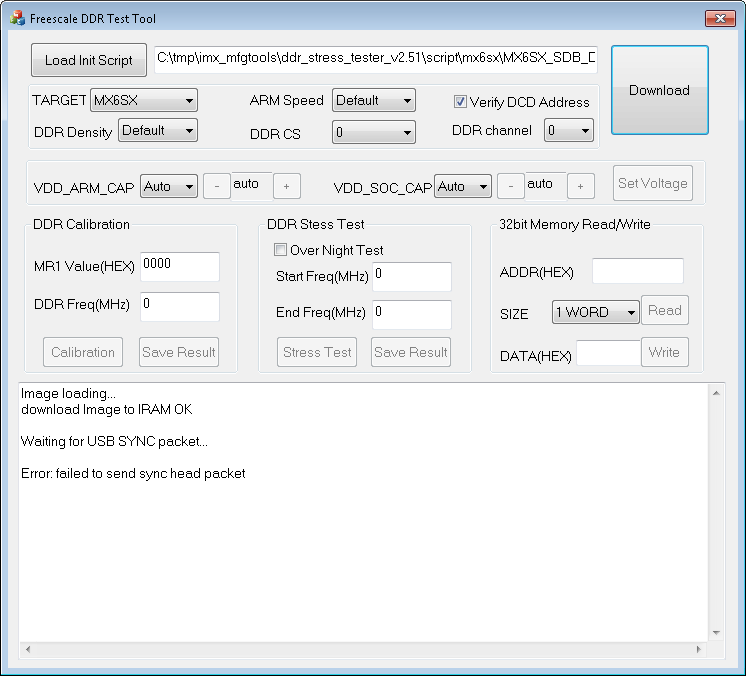Click the Write button
746x676 pixels.
tap(665, 352)
